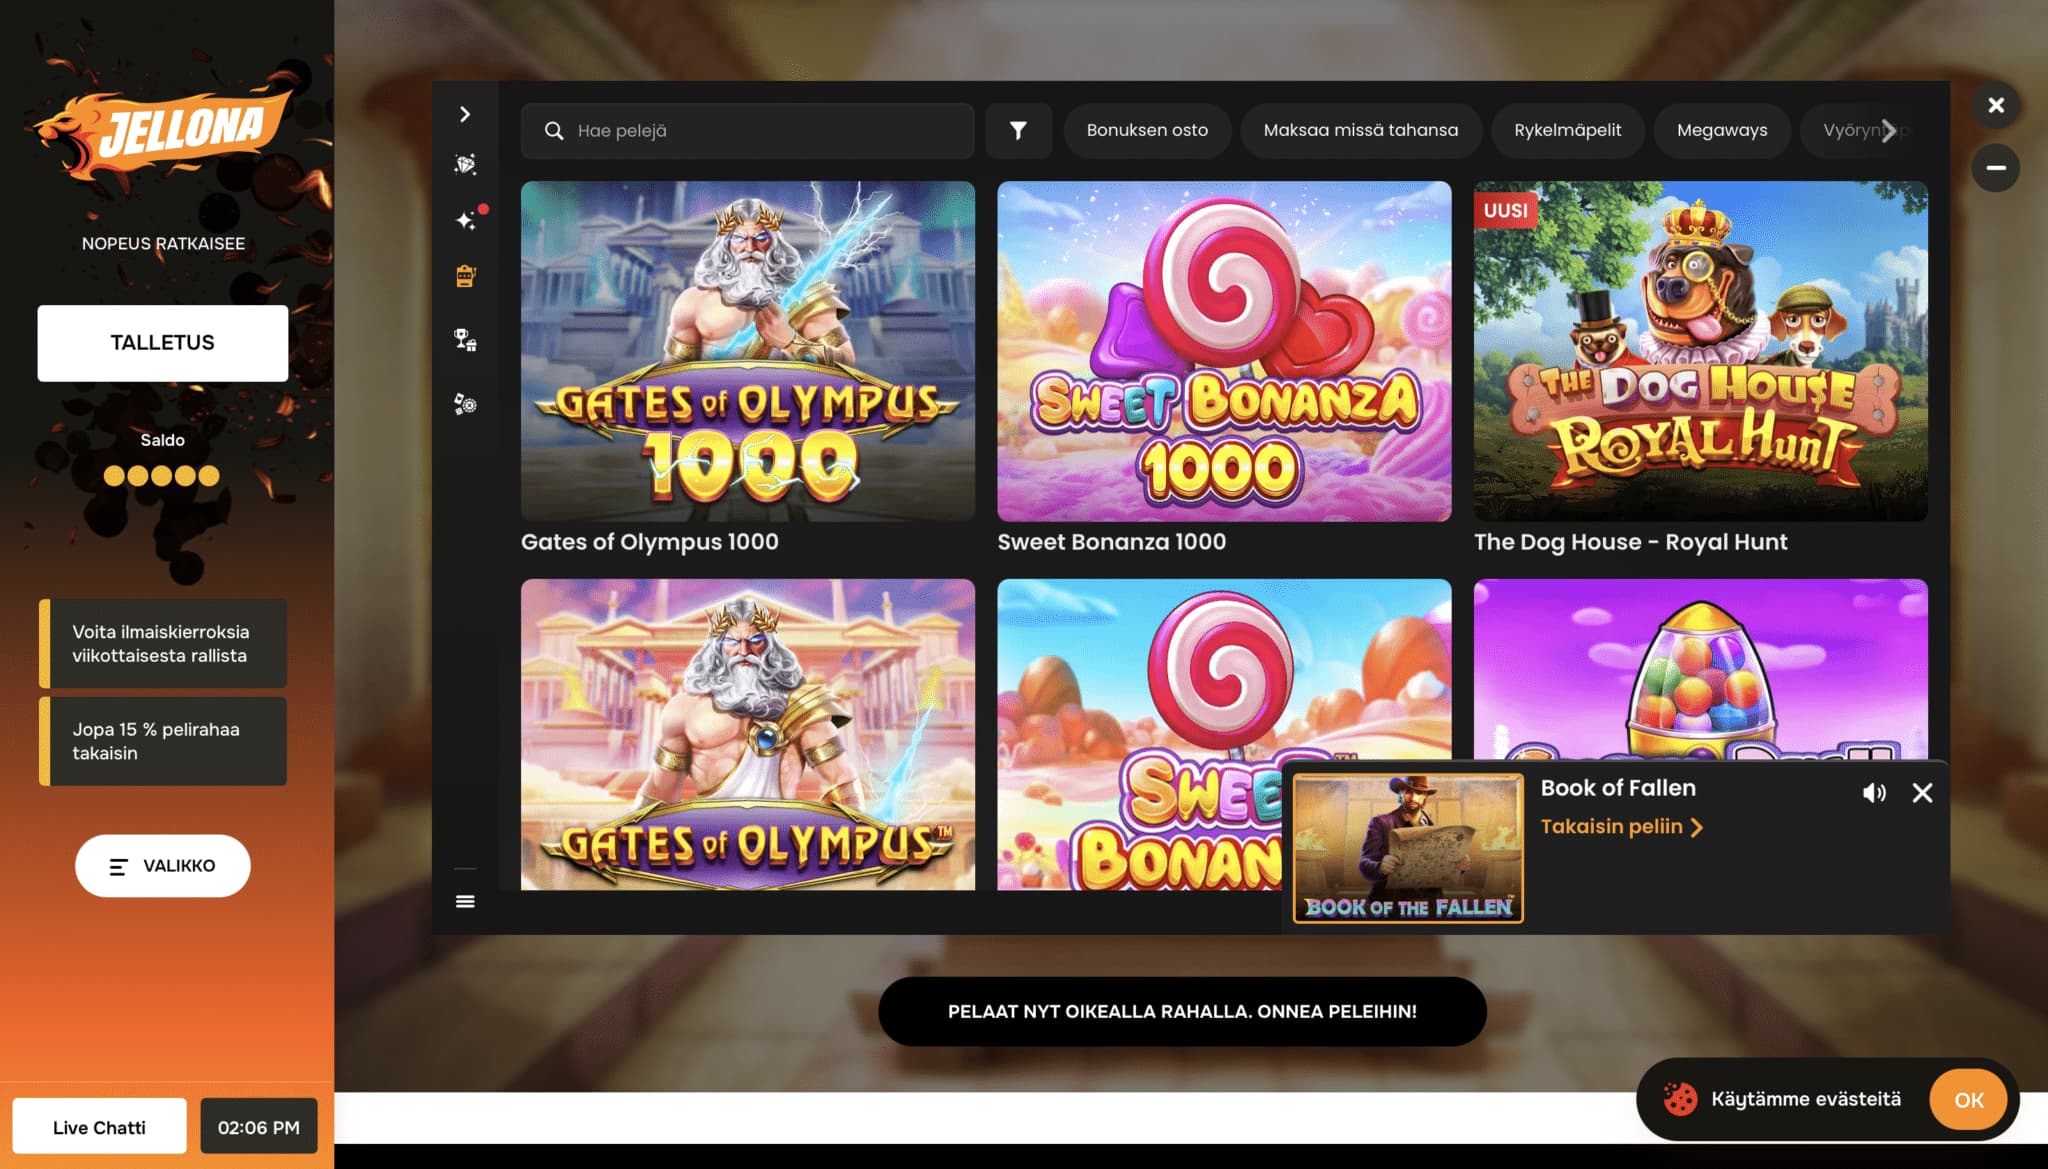
Task: Click The Dog House - Royal Hunt title
Action: point(1630,542)
